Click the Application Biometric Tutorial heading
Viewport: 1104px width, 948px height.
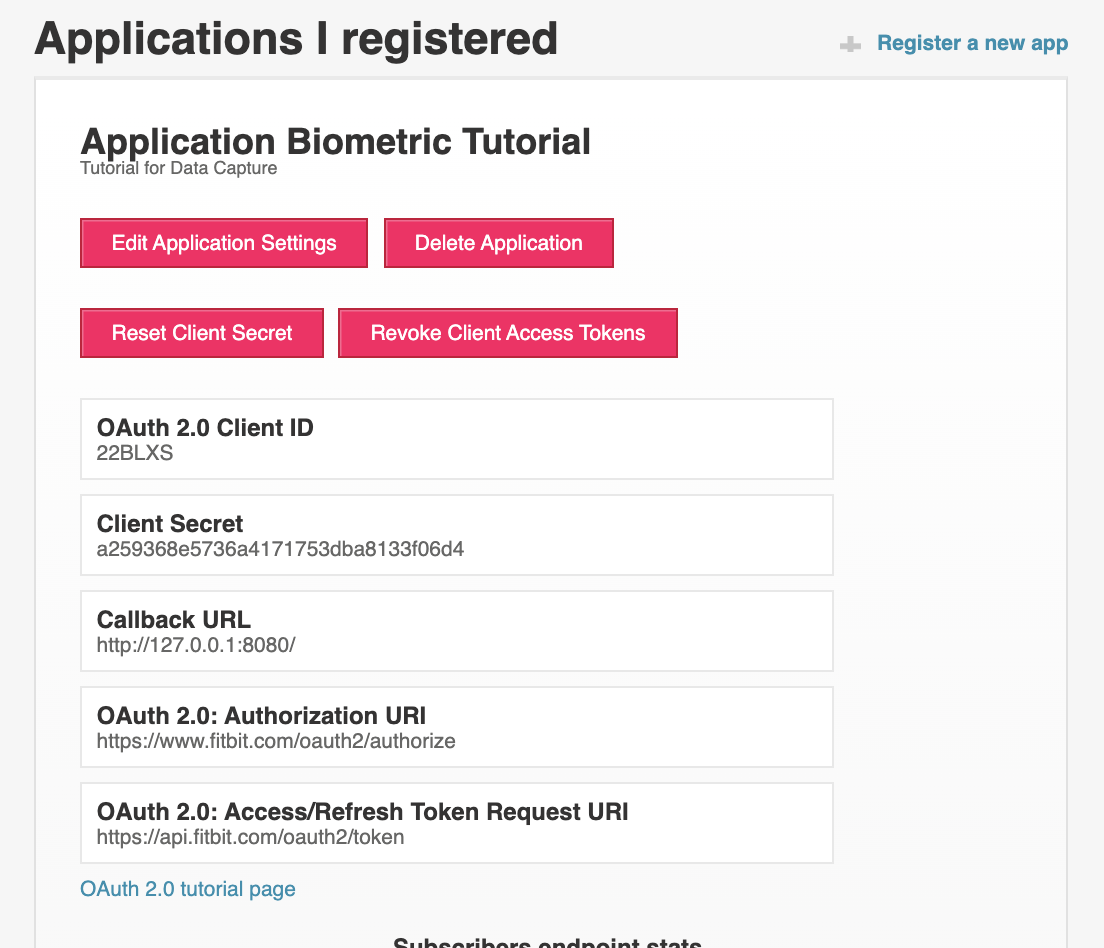[335, 141]
